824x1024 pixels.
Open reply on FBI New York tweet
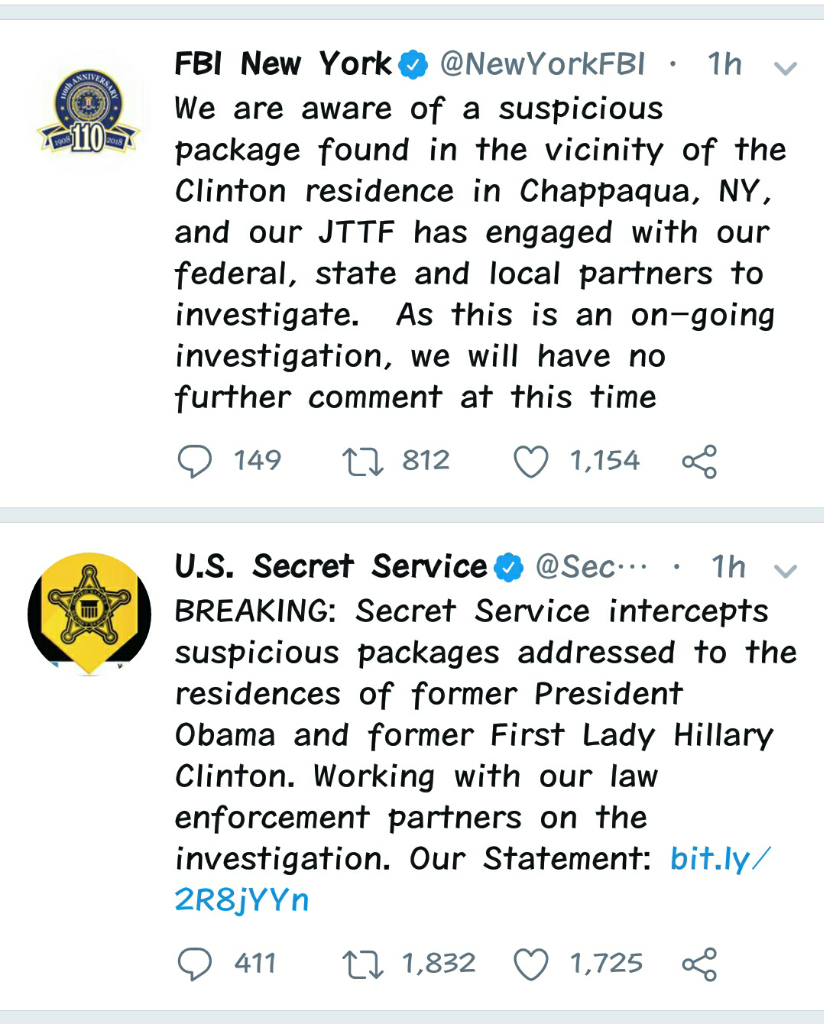[195, 462]
